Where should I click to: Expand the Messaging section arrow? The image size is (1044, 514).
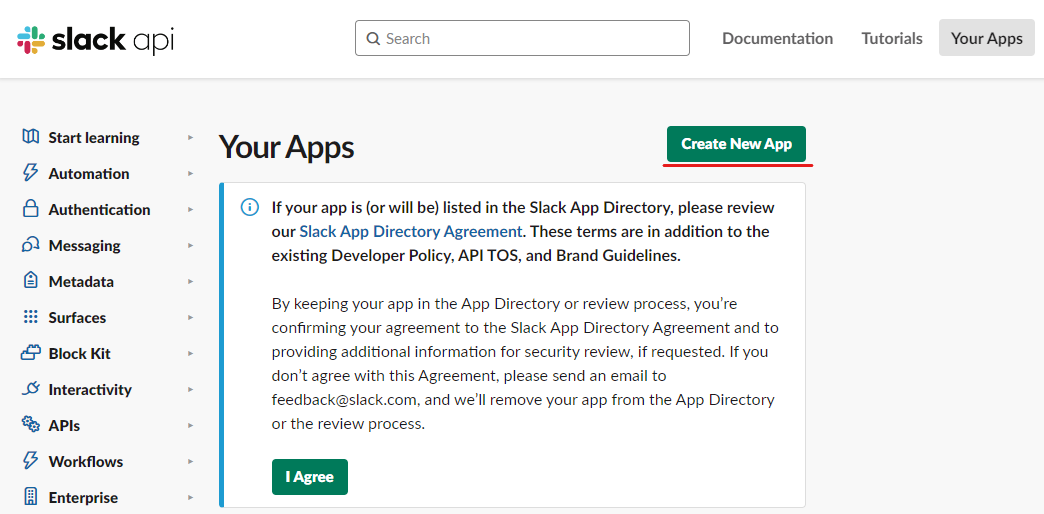(190, 245)
